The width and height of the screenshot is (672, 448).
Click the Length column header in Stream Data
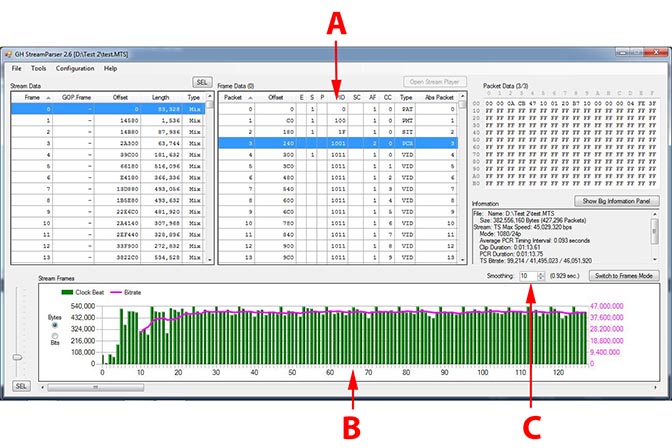pos(161,98)
